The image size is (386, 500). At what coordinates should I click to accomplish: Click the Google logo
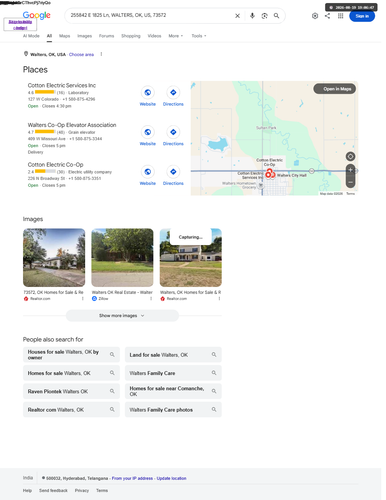[x=37, y=15]
